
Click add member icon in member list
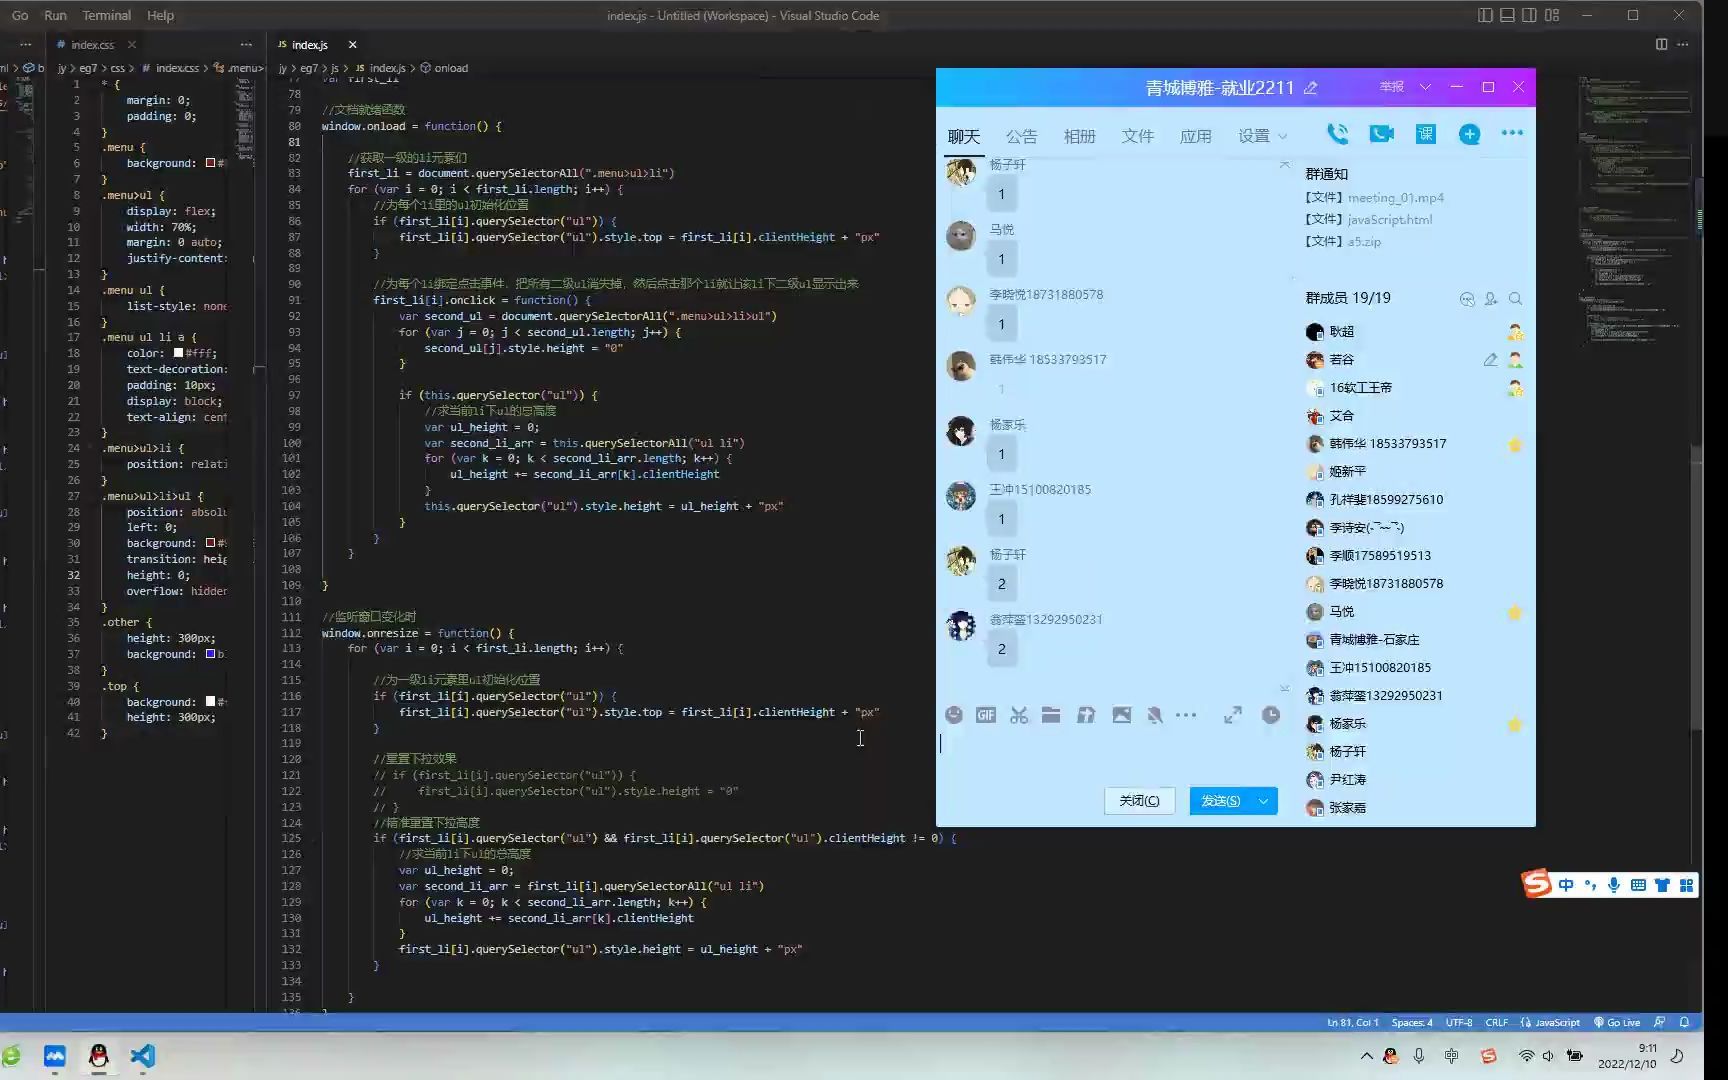click(1491, 299)
